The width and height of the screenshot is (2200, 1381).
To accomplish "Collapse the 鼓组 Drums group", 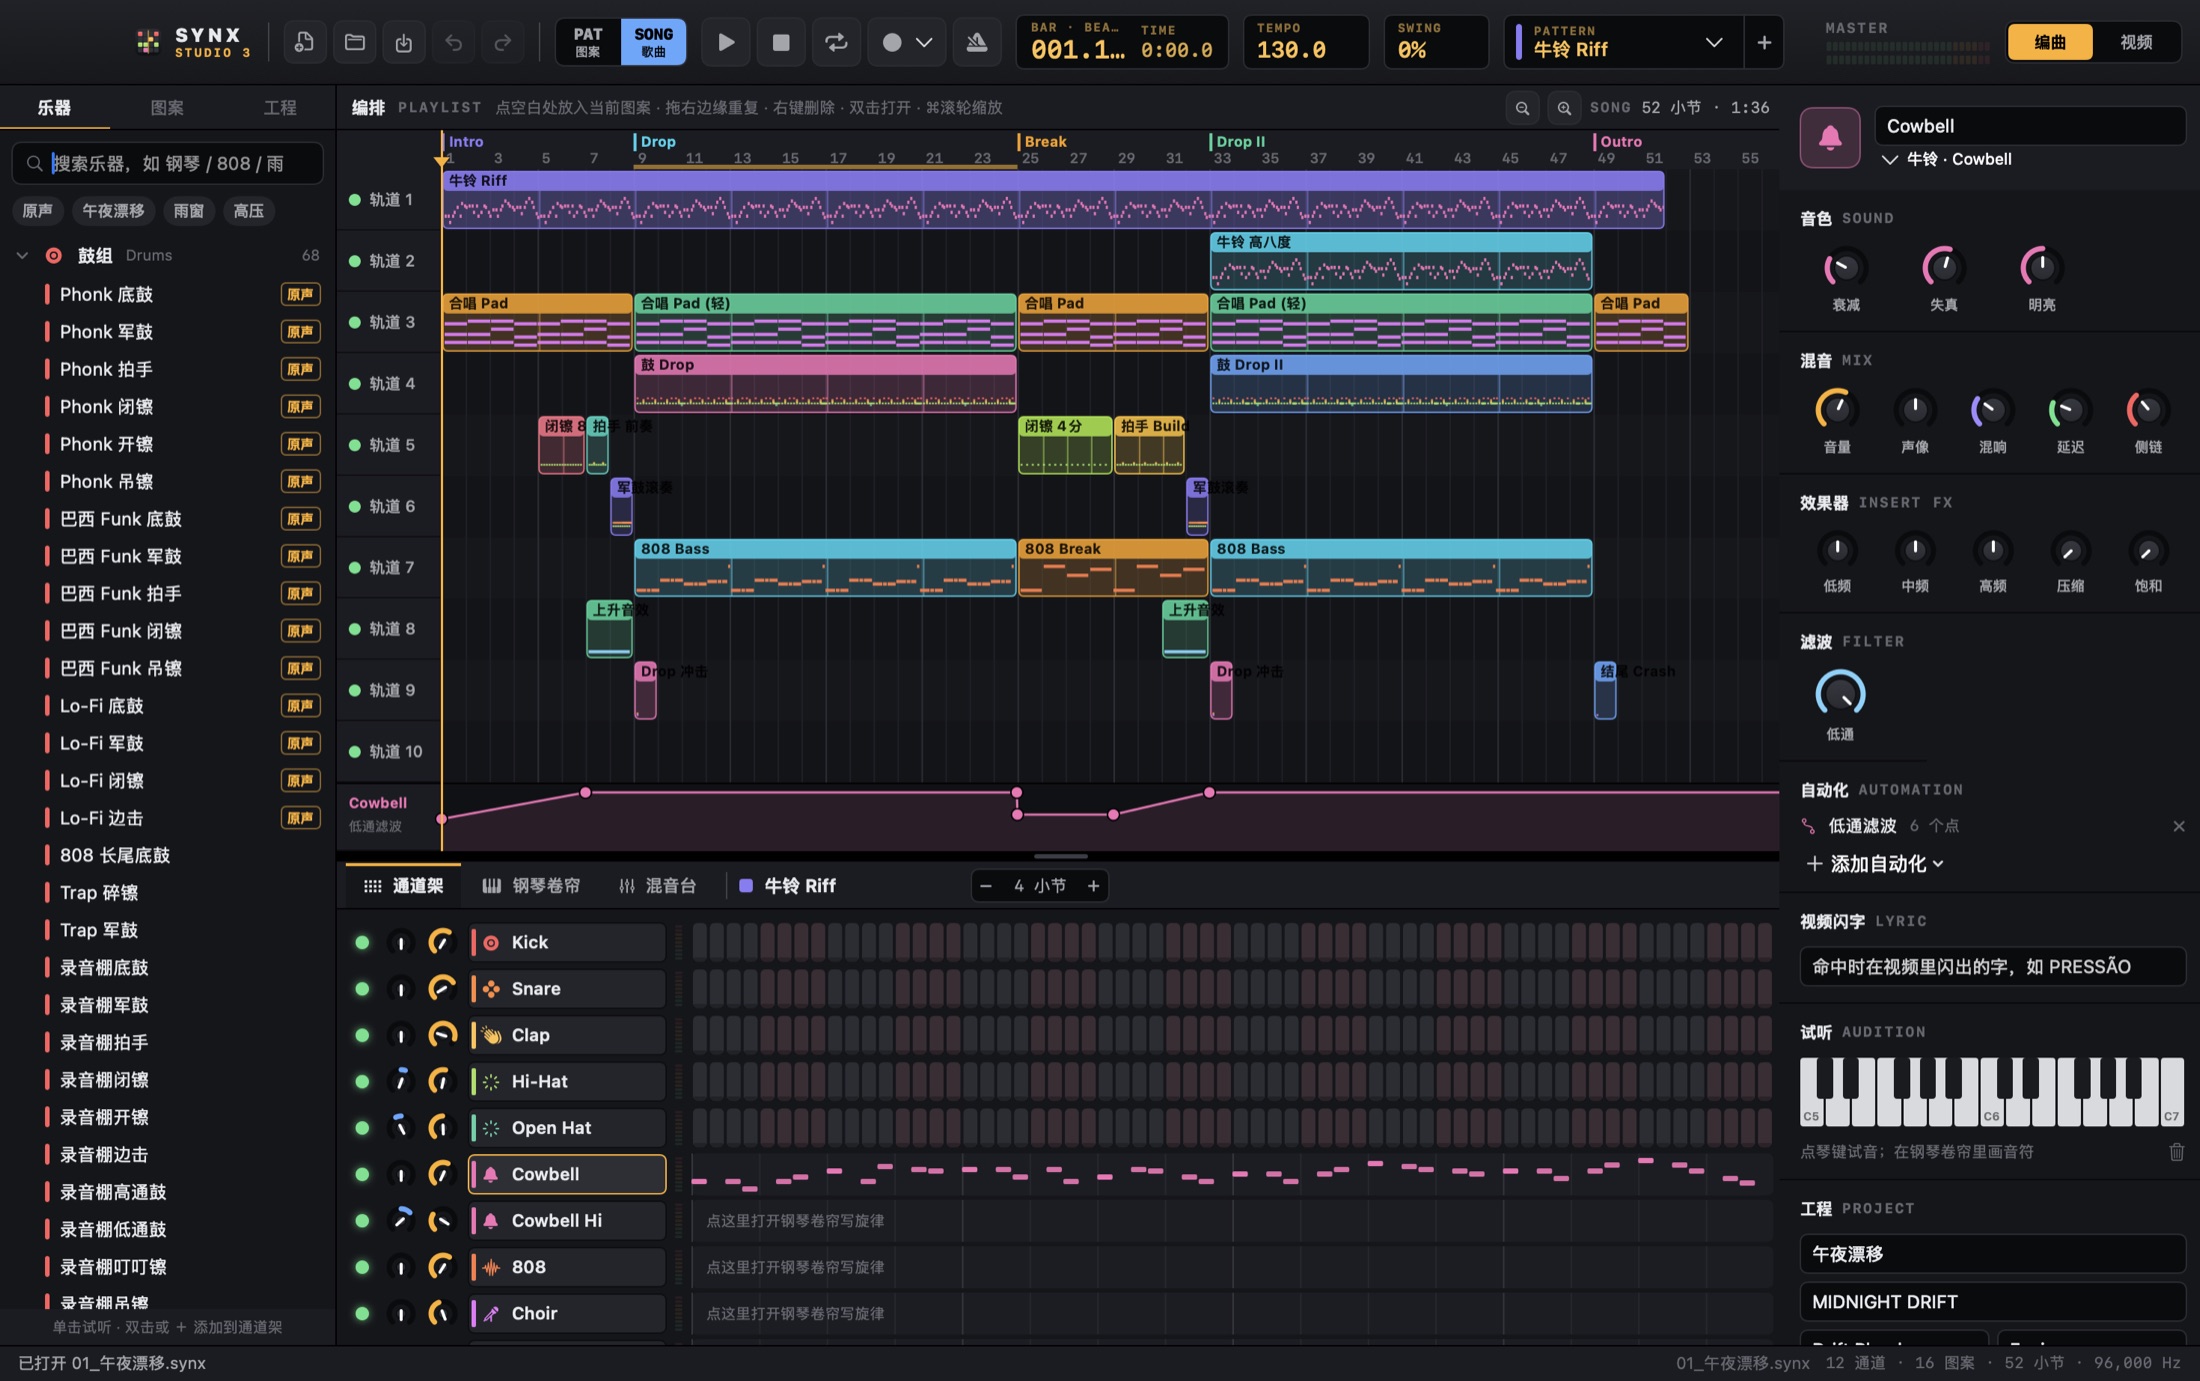I will [22, 256].
